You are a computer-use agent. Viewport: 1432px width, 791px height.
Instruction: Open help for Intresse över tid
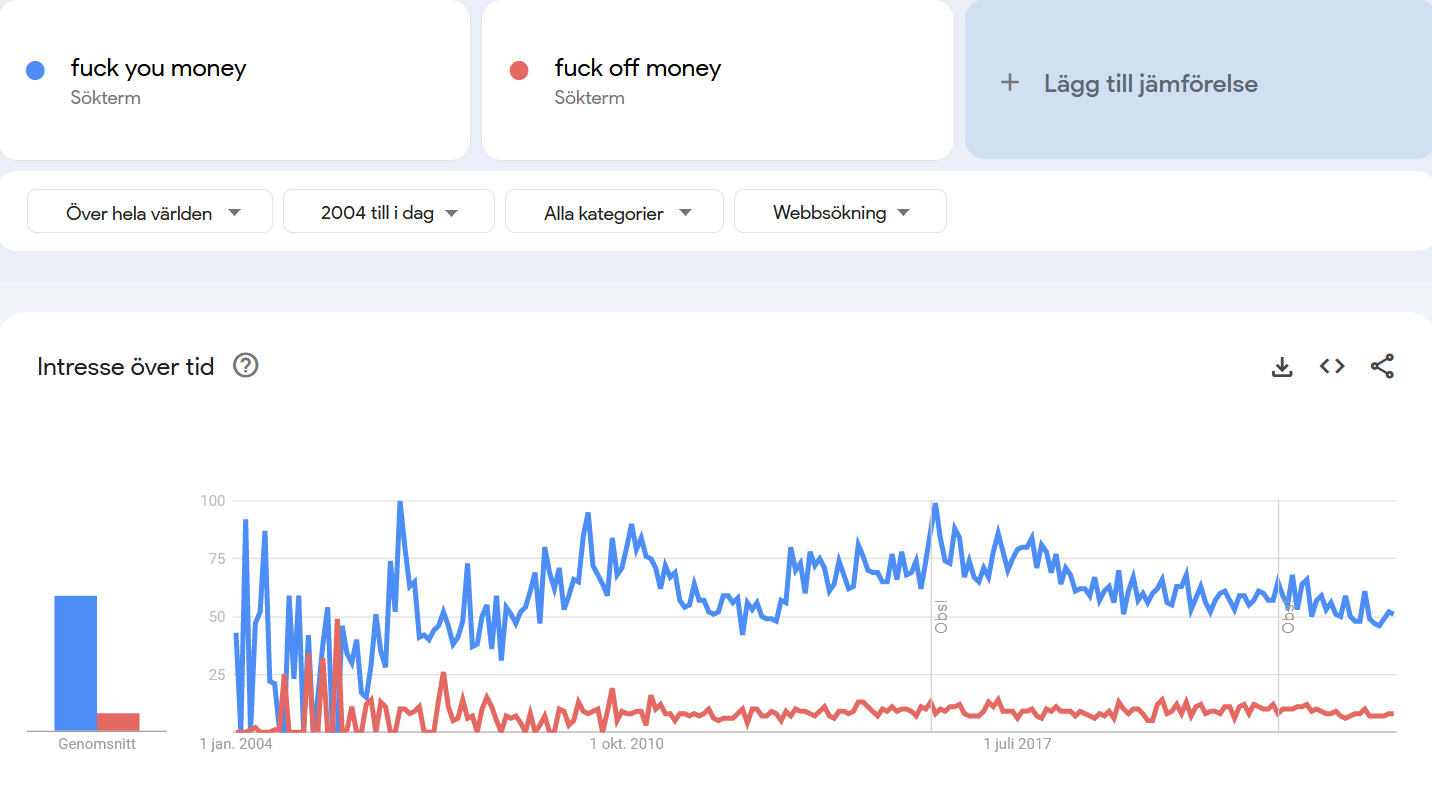tap(246, 366)
